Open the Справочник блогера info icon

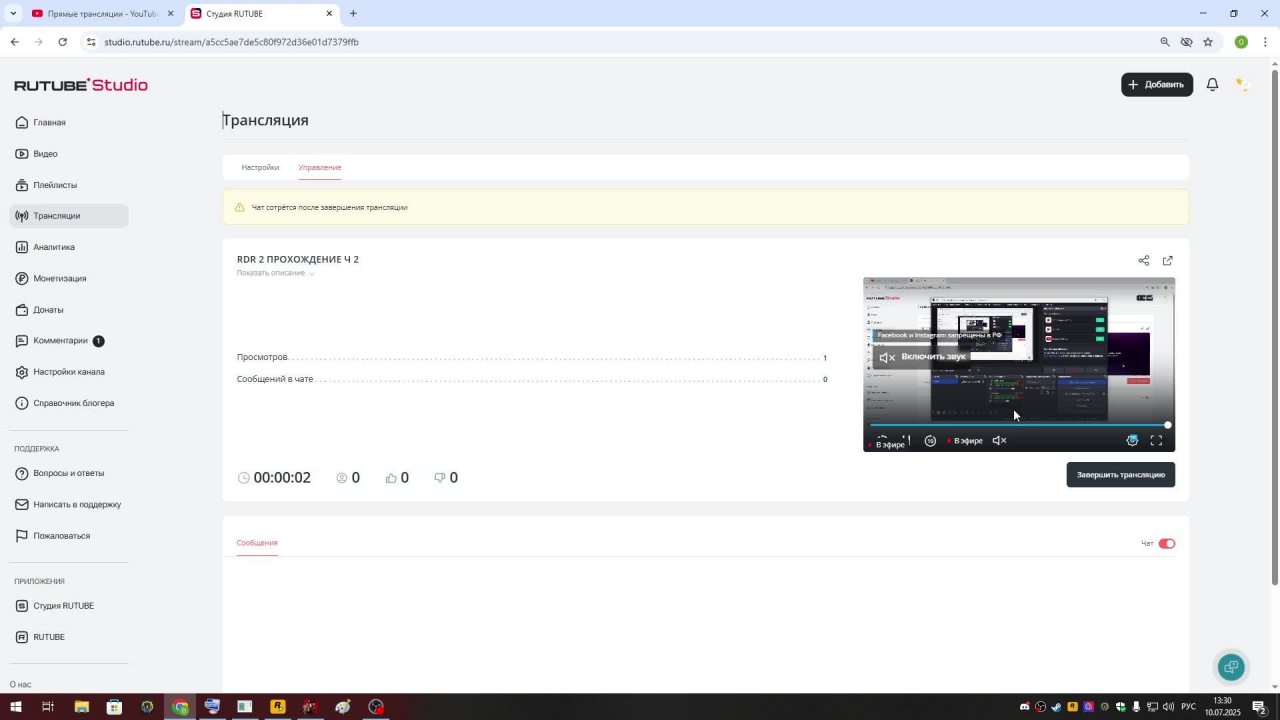[22, 403]
